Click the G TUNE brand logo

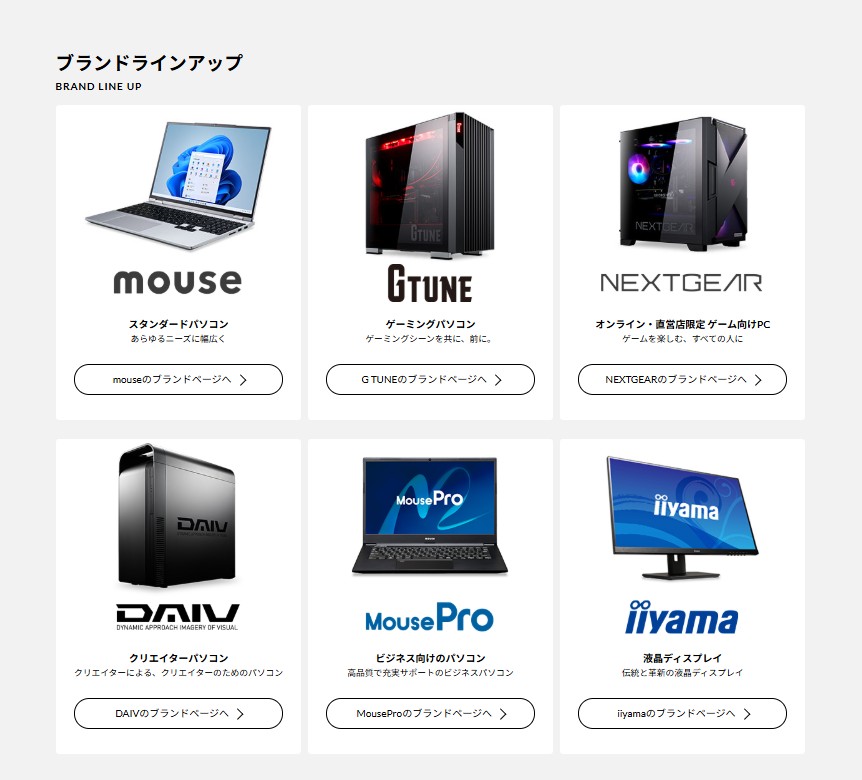tap(429, 284)
